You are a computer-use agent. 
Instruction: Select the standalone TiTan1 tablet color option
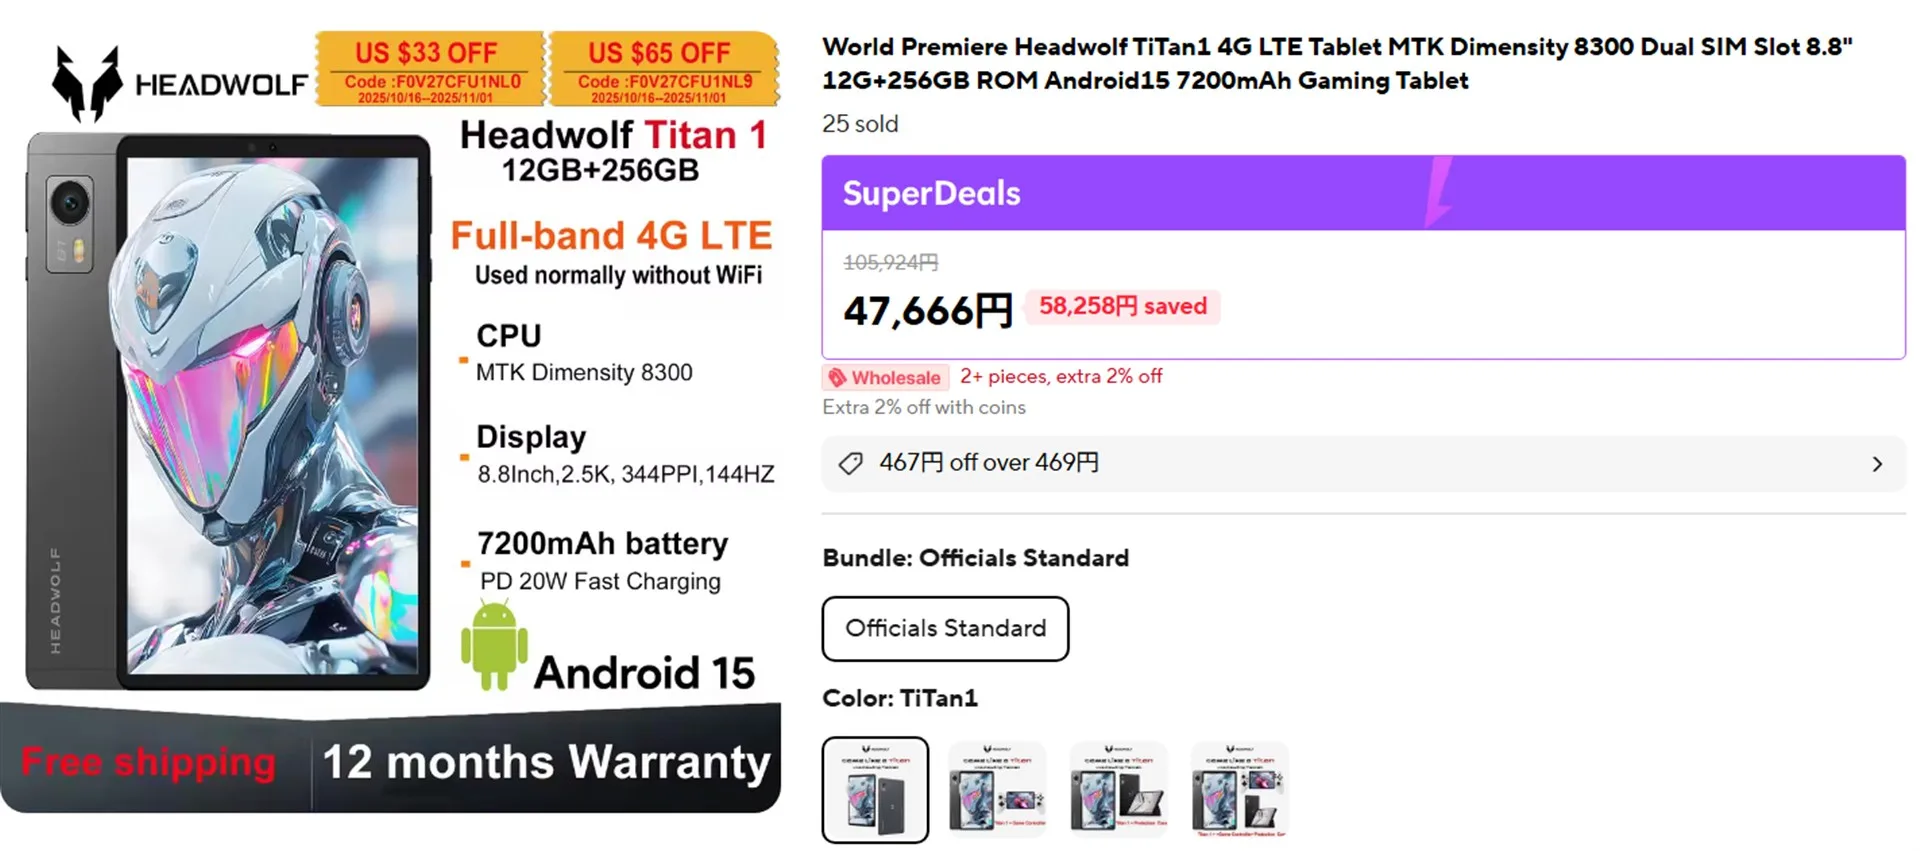click(x=875, y=790)
